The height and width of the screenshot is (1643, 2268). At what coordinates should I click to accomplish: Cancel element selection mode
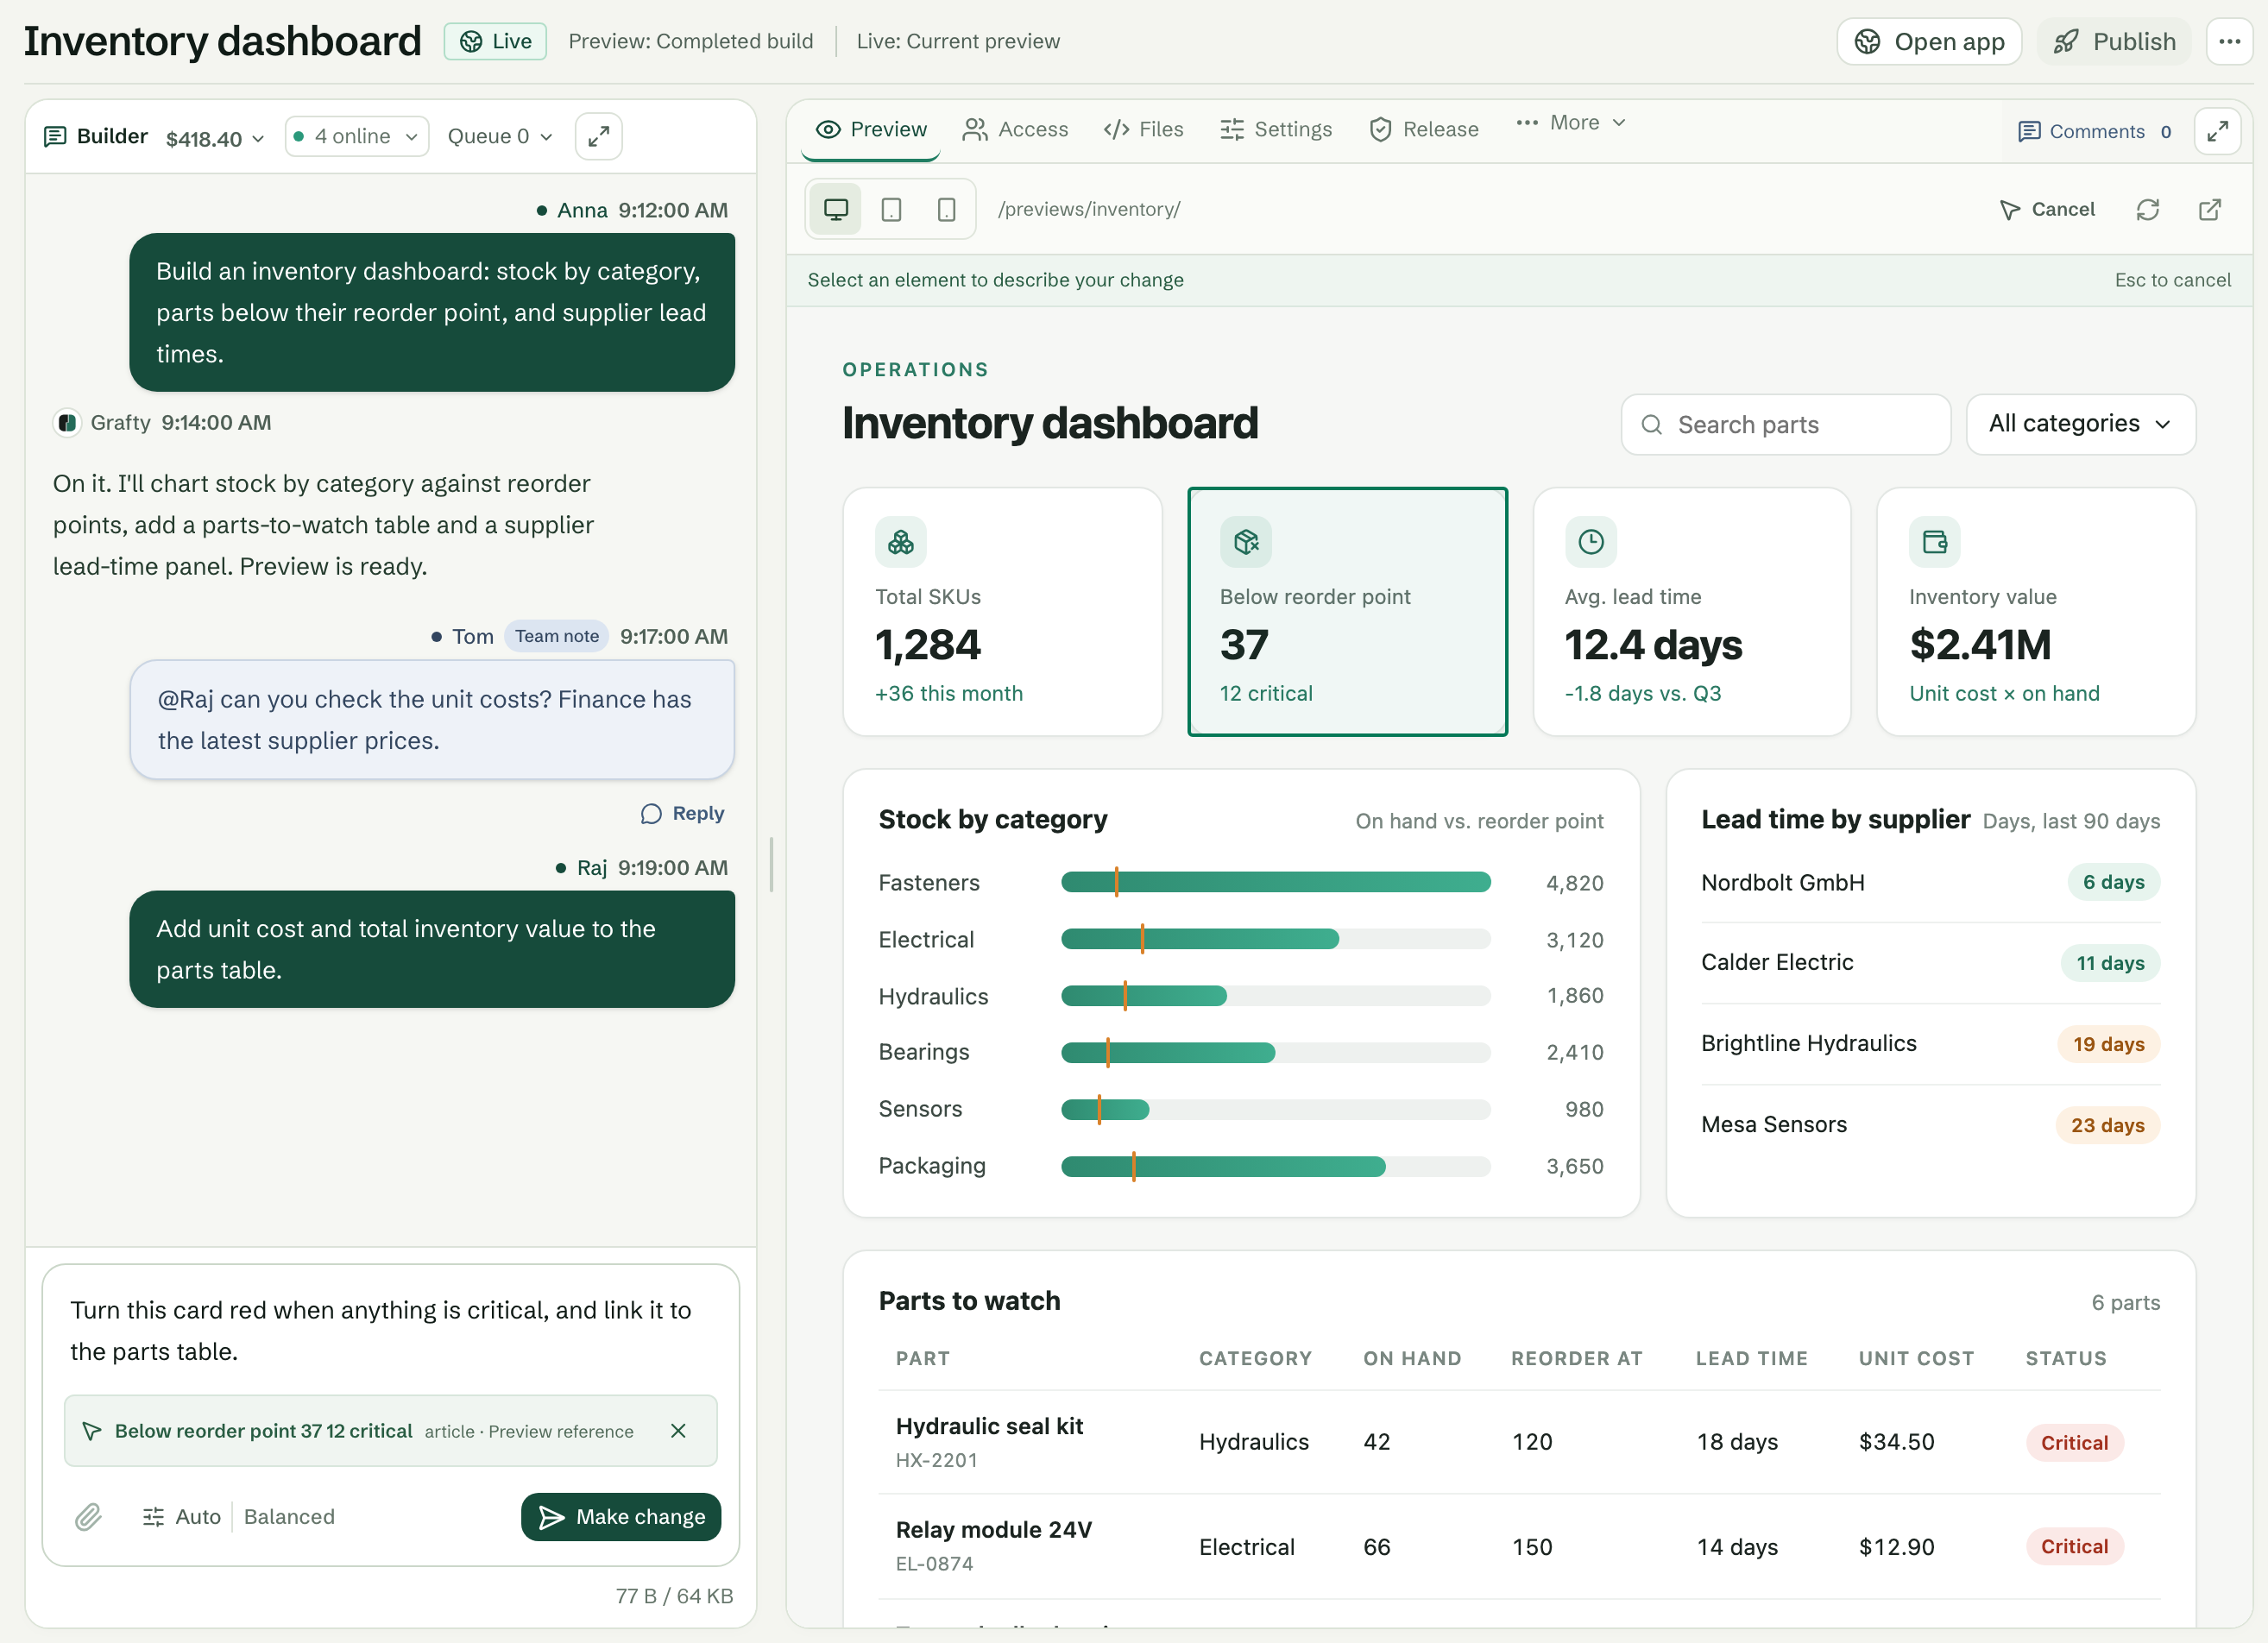click(2046, 209)
